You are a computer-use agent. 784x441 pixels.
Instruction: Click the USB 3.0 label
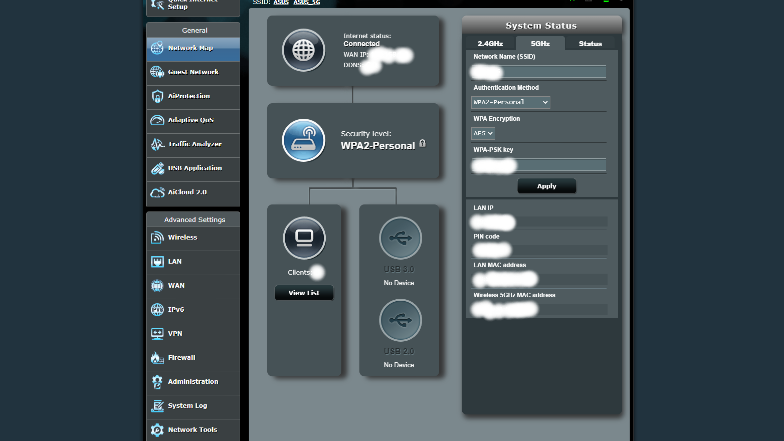[x=399, y=269]
